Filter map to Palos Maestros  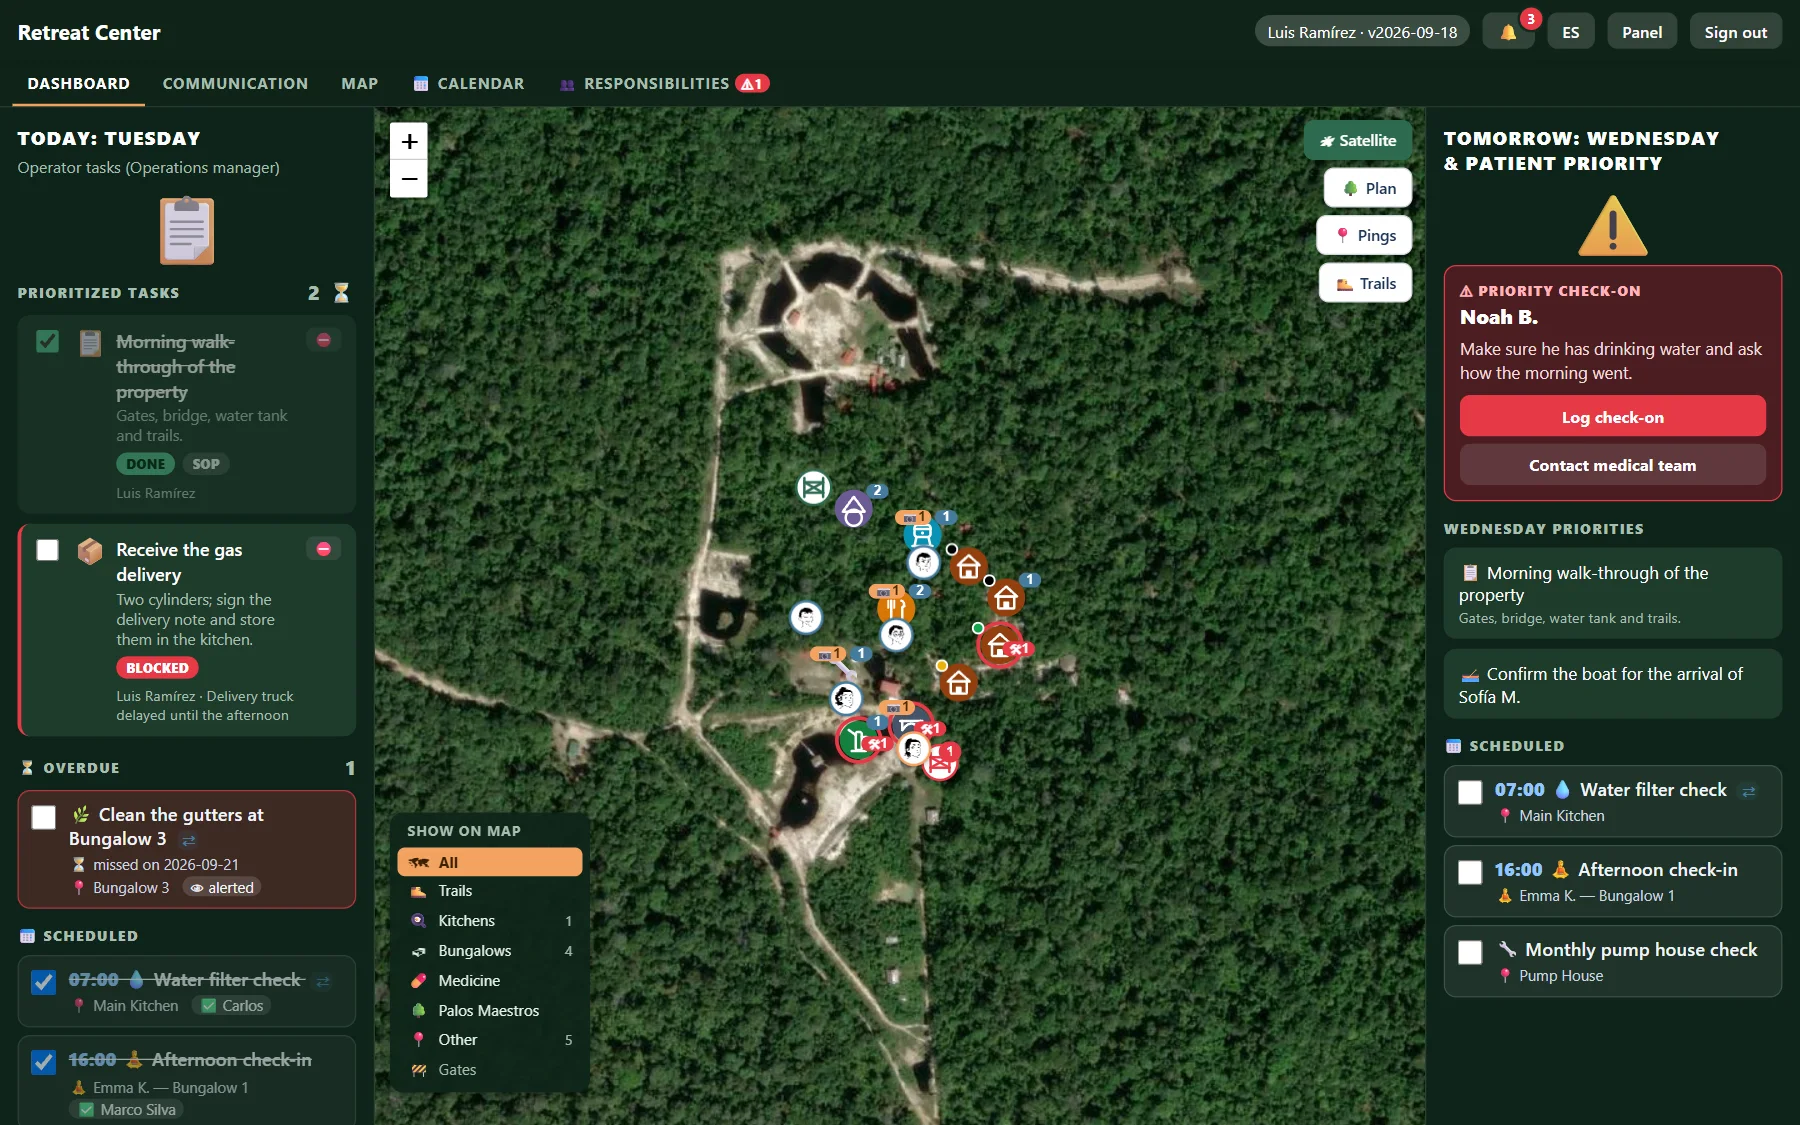tap(489, 1011)
